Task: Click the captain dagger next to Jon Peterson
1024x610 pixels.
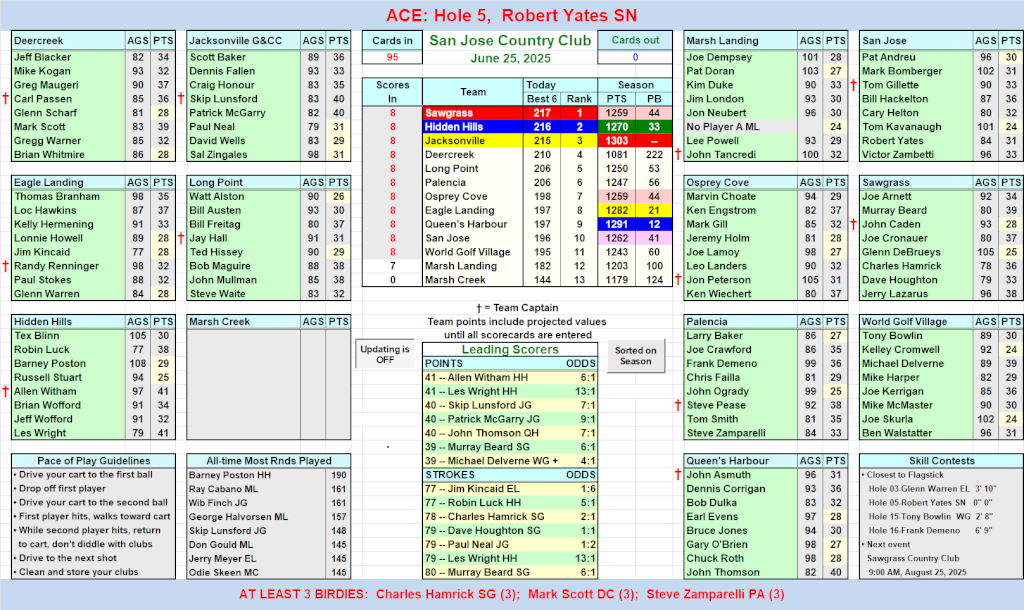Action: [678, 281]
